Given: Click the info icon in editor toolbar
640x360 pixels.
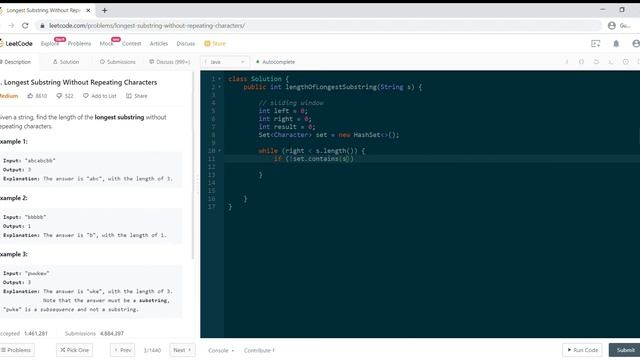Looking at the screenshot, I should pyautogui.click(x=567, y=62).
